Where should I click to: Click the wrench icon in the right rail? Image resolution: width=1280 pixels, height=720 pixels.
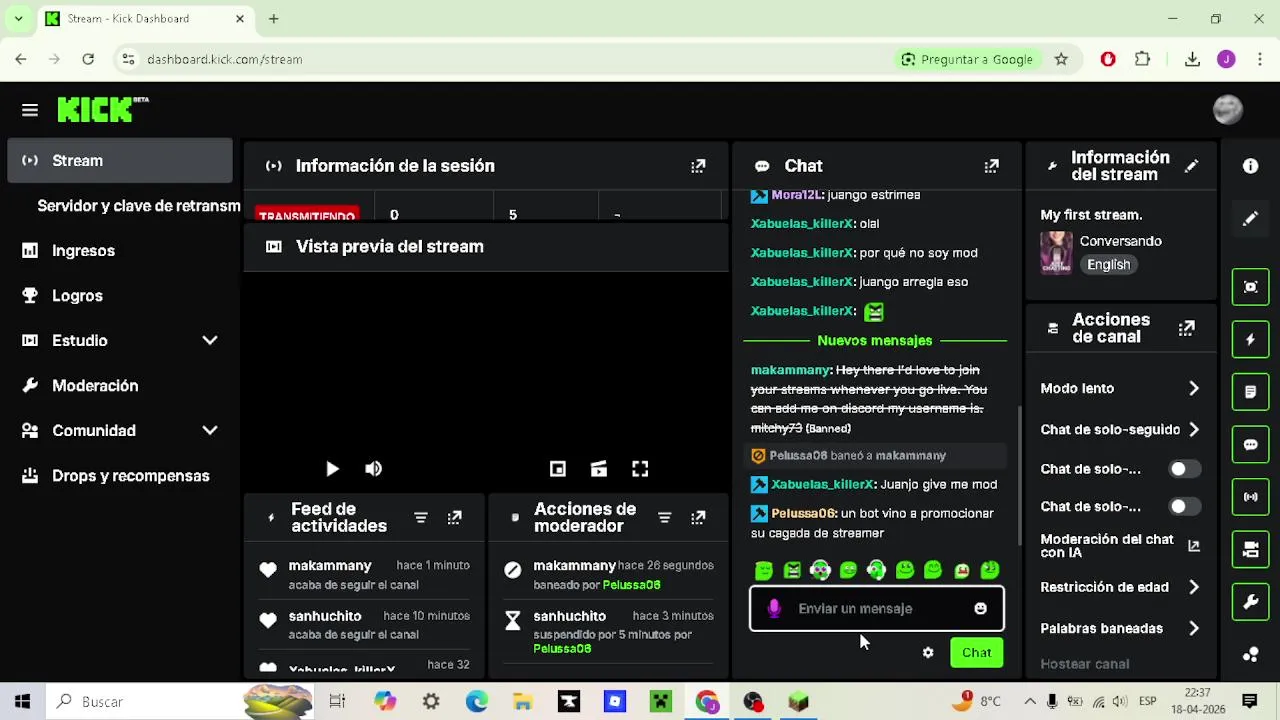(x=1250, y=602)
